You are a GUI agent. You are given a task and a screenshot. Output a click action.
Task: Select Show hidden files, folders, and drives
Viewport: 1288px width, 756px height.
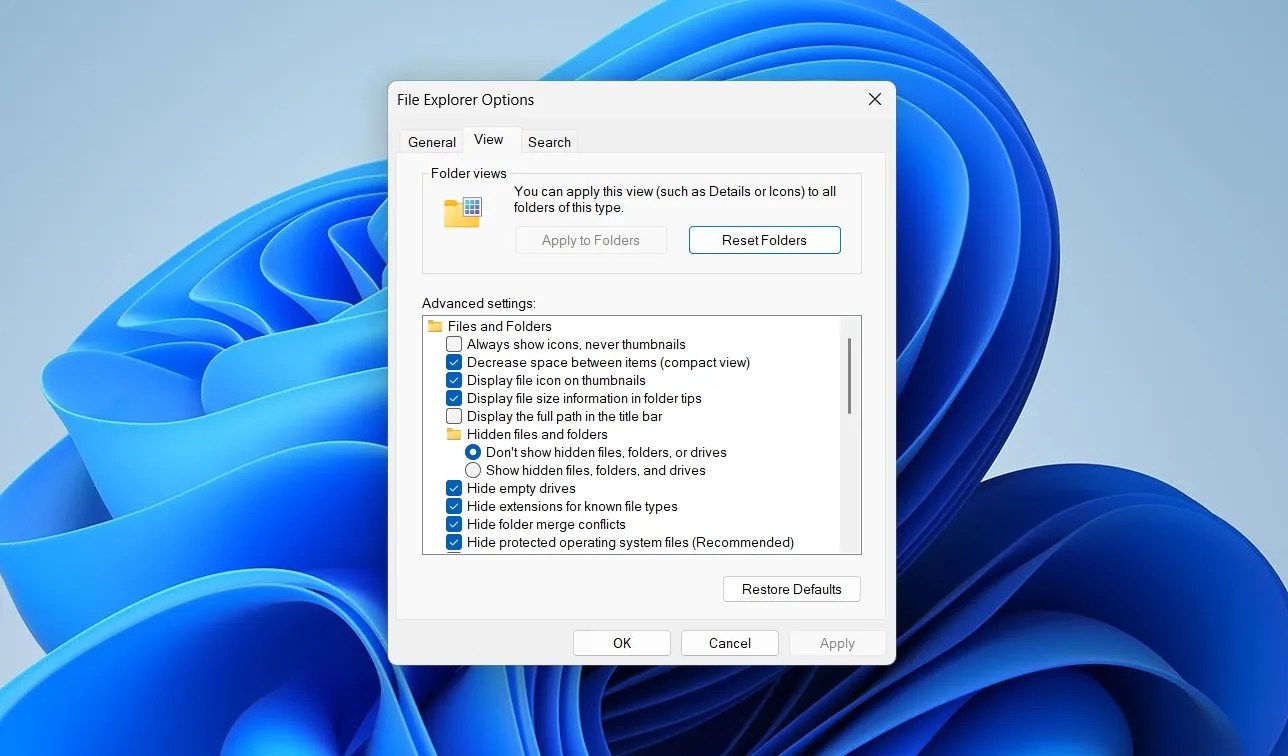point(473,470)
